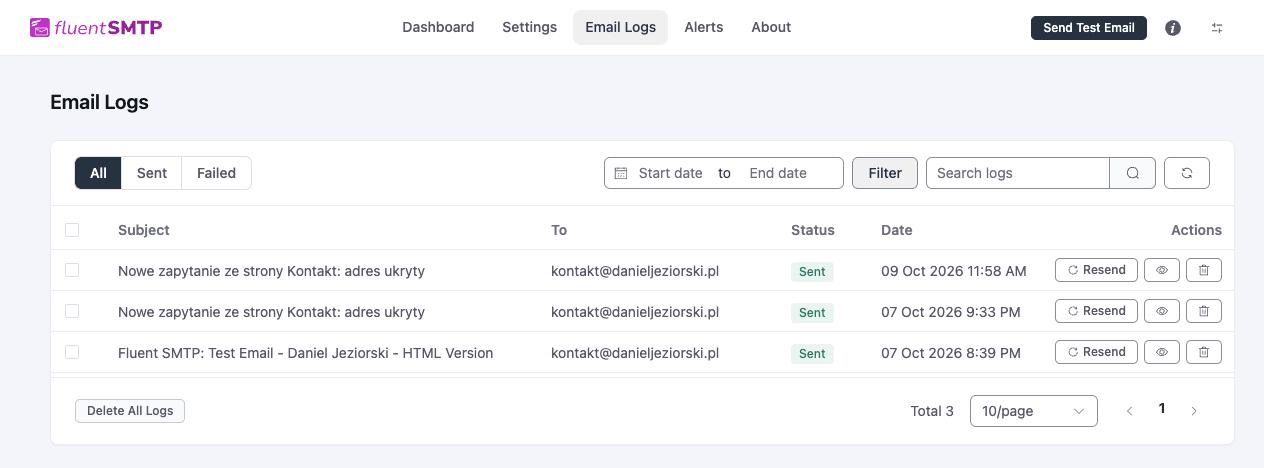Delete the 09 Oct 11:58 AM log
The height and width of the screenshot is (468, 1264).
pos(1204,270)
